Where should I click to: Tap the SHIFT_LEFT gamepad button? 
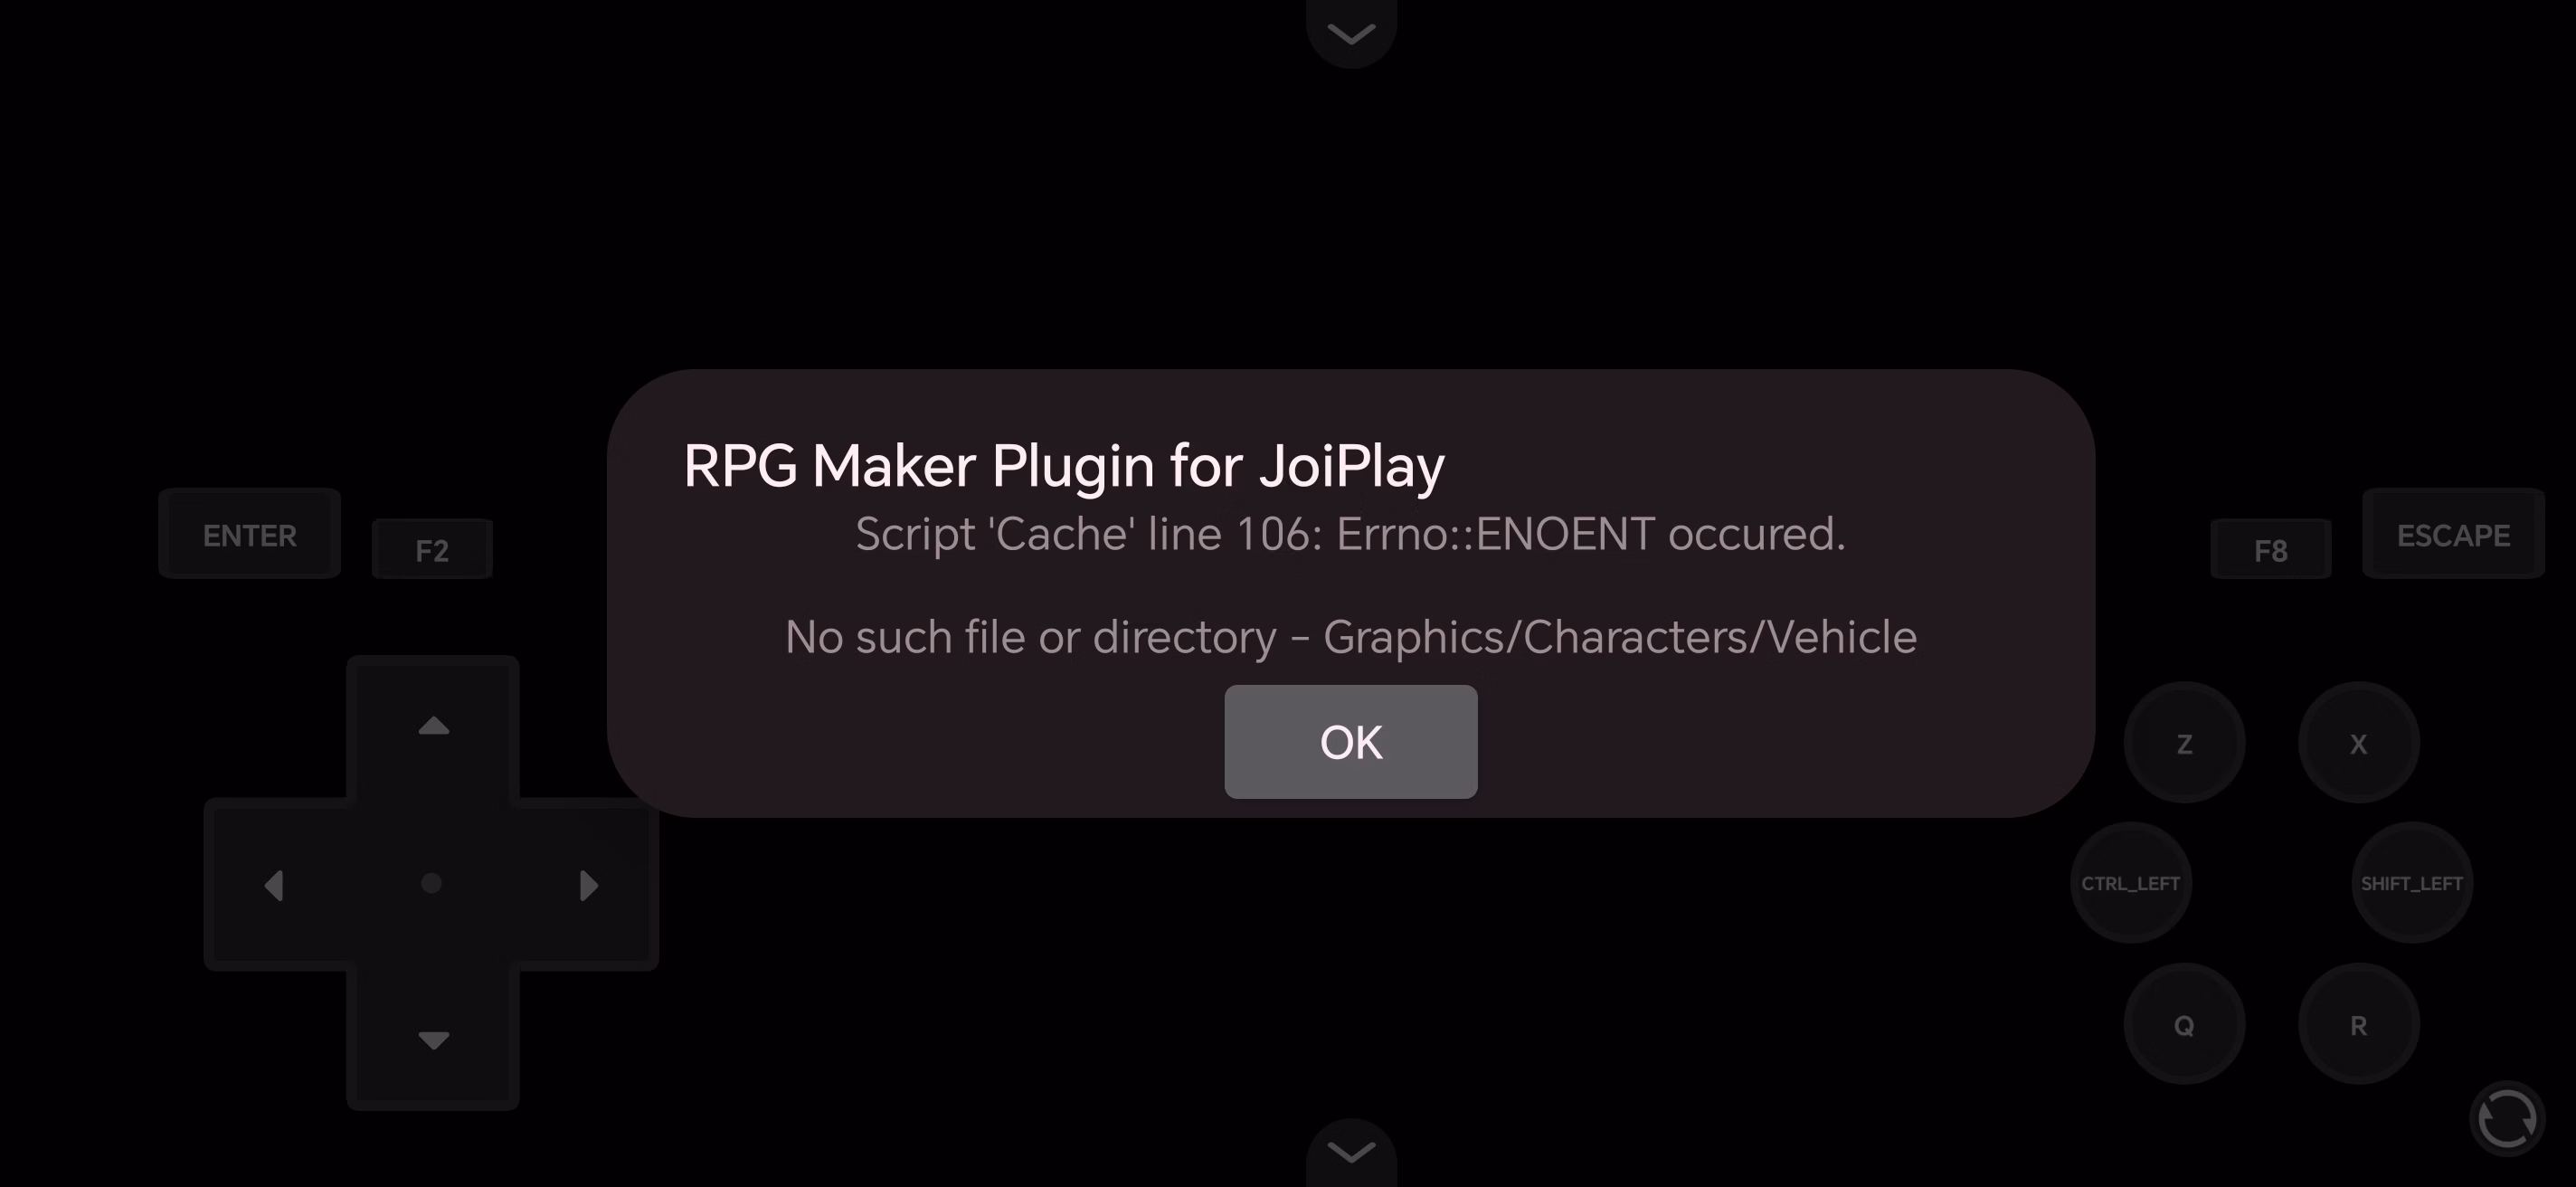[2411, 883]
